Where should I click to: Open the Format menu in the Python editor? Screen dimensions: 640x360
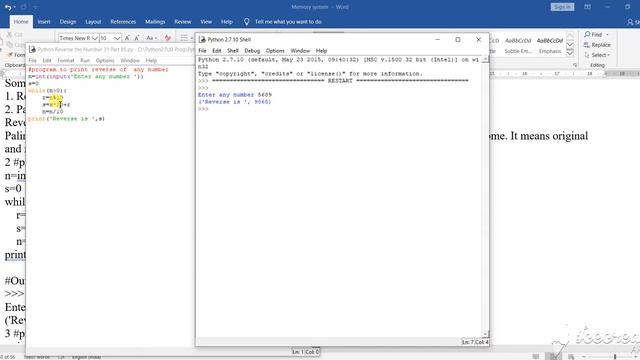pos(66,60)
